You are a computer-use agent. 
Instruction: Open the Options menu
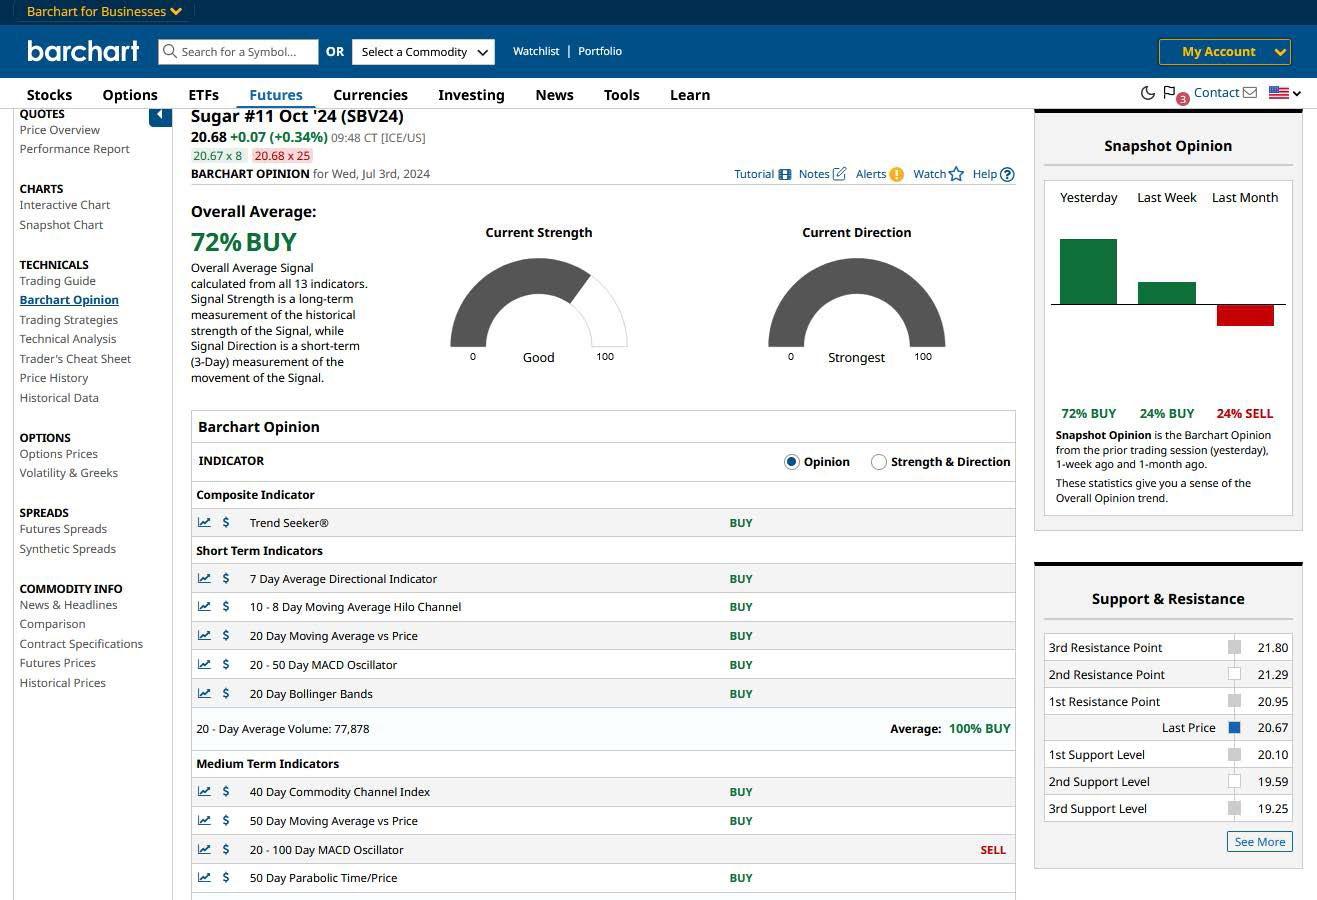(130, 95)
